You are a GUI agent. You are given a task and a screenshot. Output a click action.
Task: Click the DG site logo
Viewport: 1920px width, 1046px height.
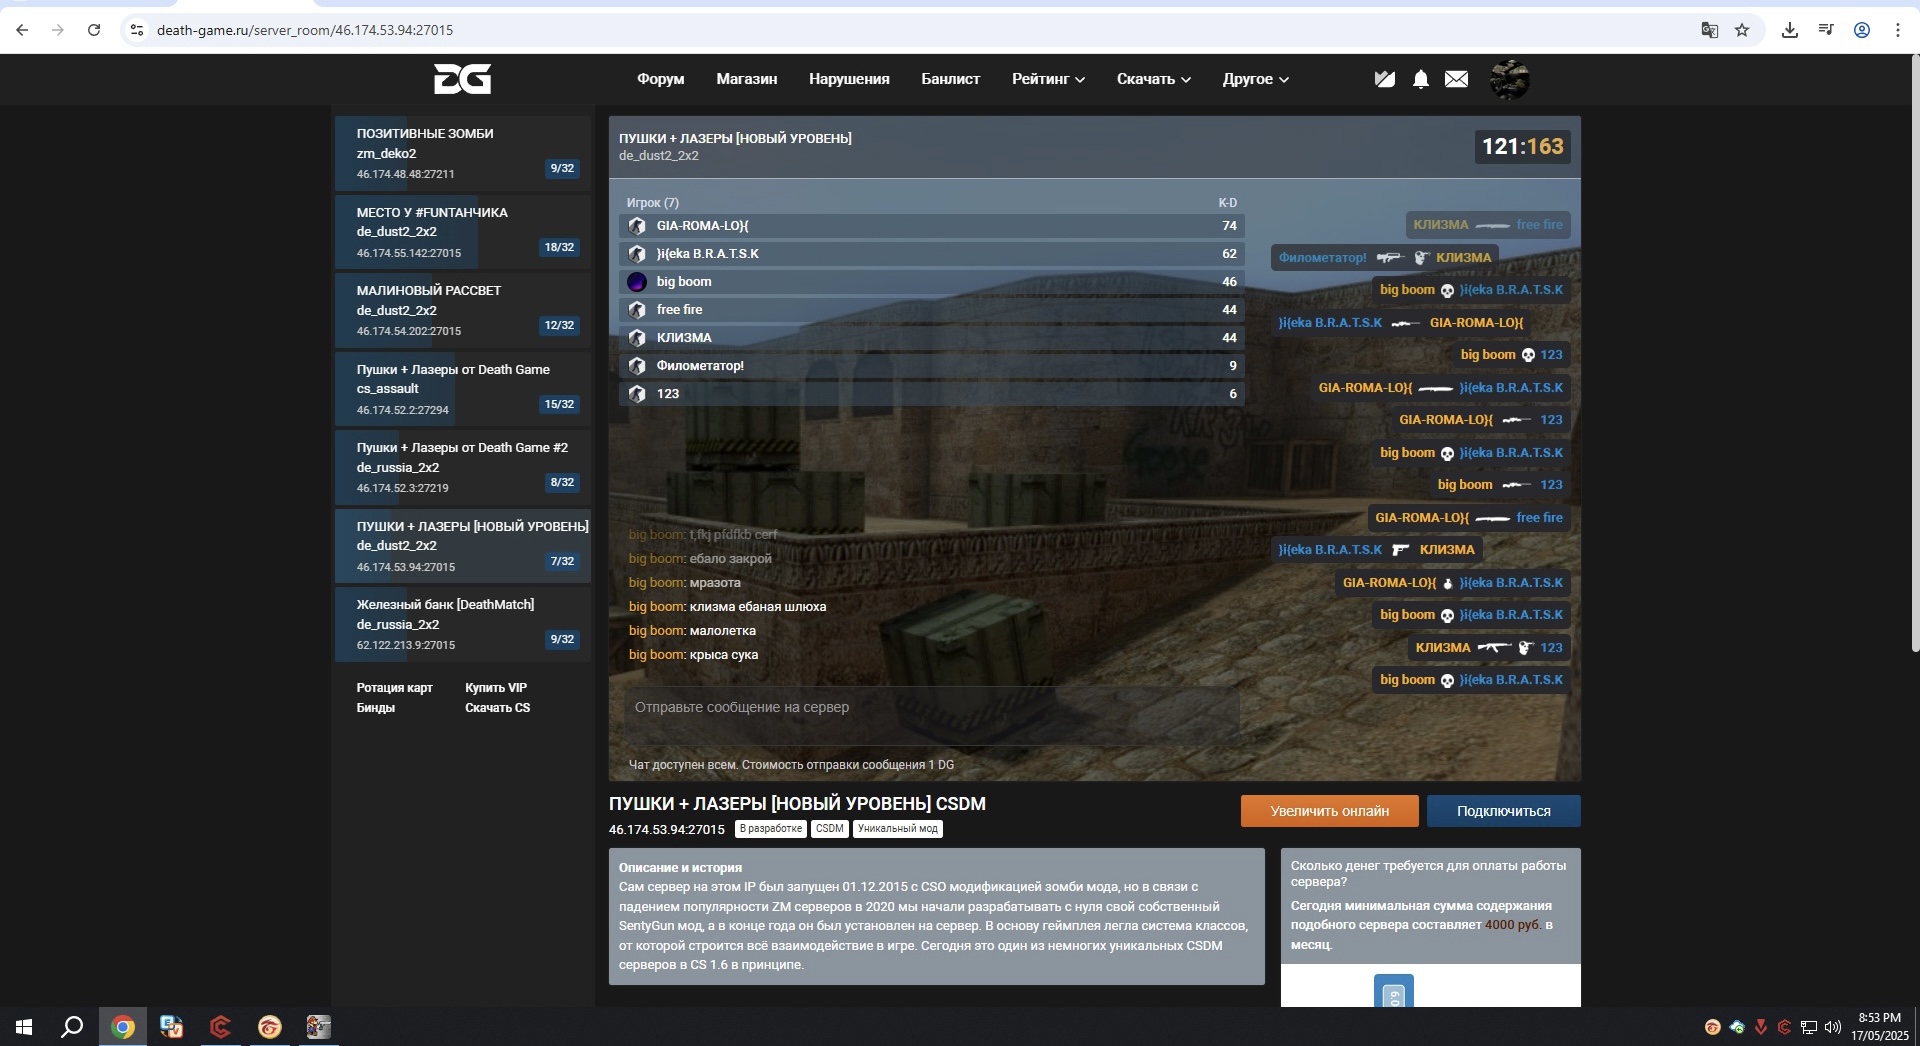click(462, 79)
